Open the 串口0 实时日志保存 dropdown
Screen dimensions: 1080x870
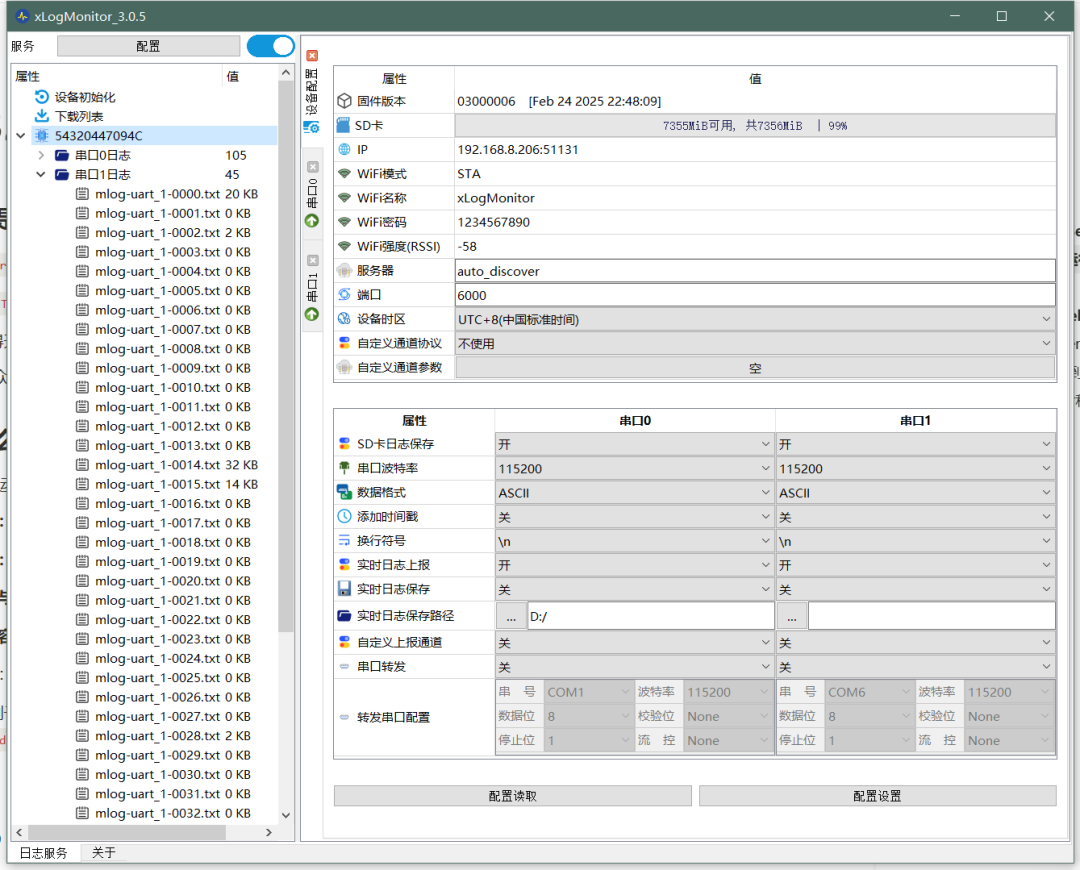coord(634,589)
